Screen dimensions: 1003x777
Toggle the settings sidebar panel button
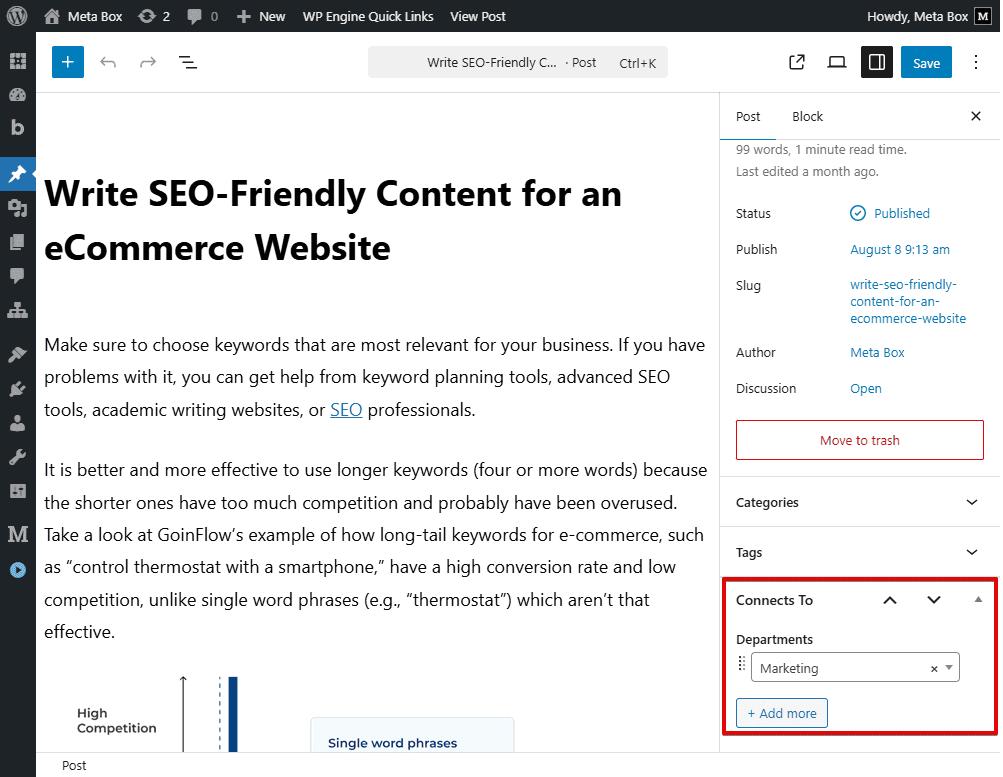[x=877, y=62]
